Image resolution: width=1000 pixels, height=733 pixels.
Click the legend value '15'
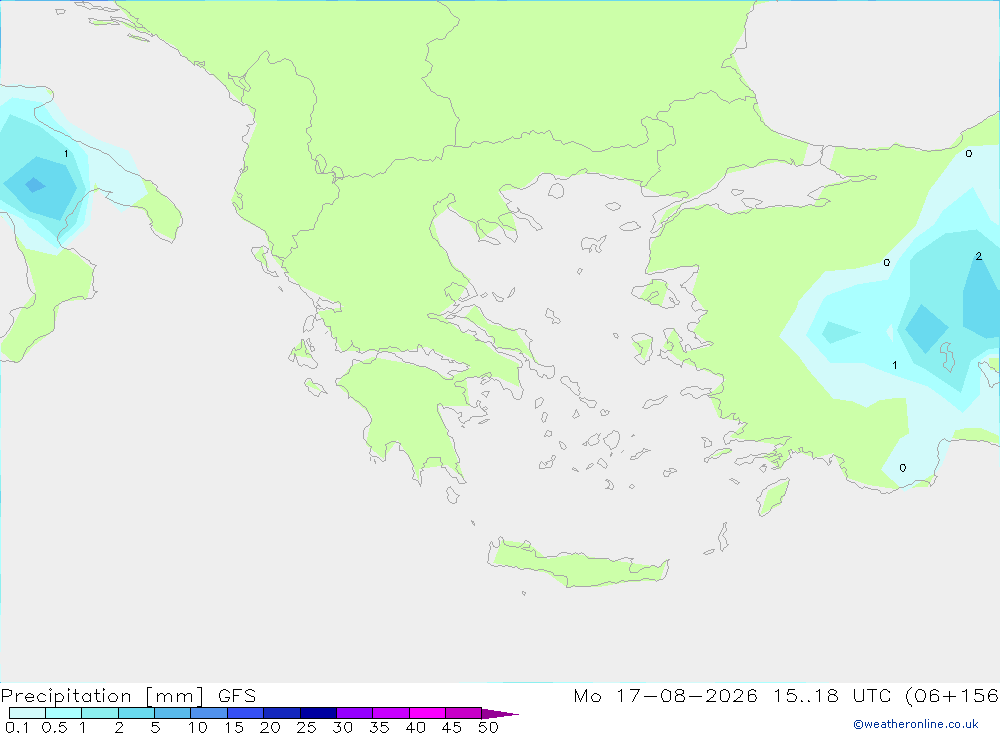click(234, 727)
